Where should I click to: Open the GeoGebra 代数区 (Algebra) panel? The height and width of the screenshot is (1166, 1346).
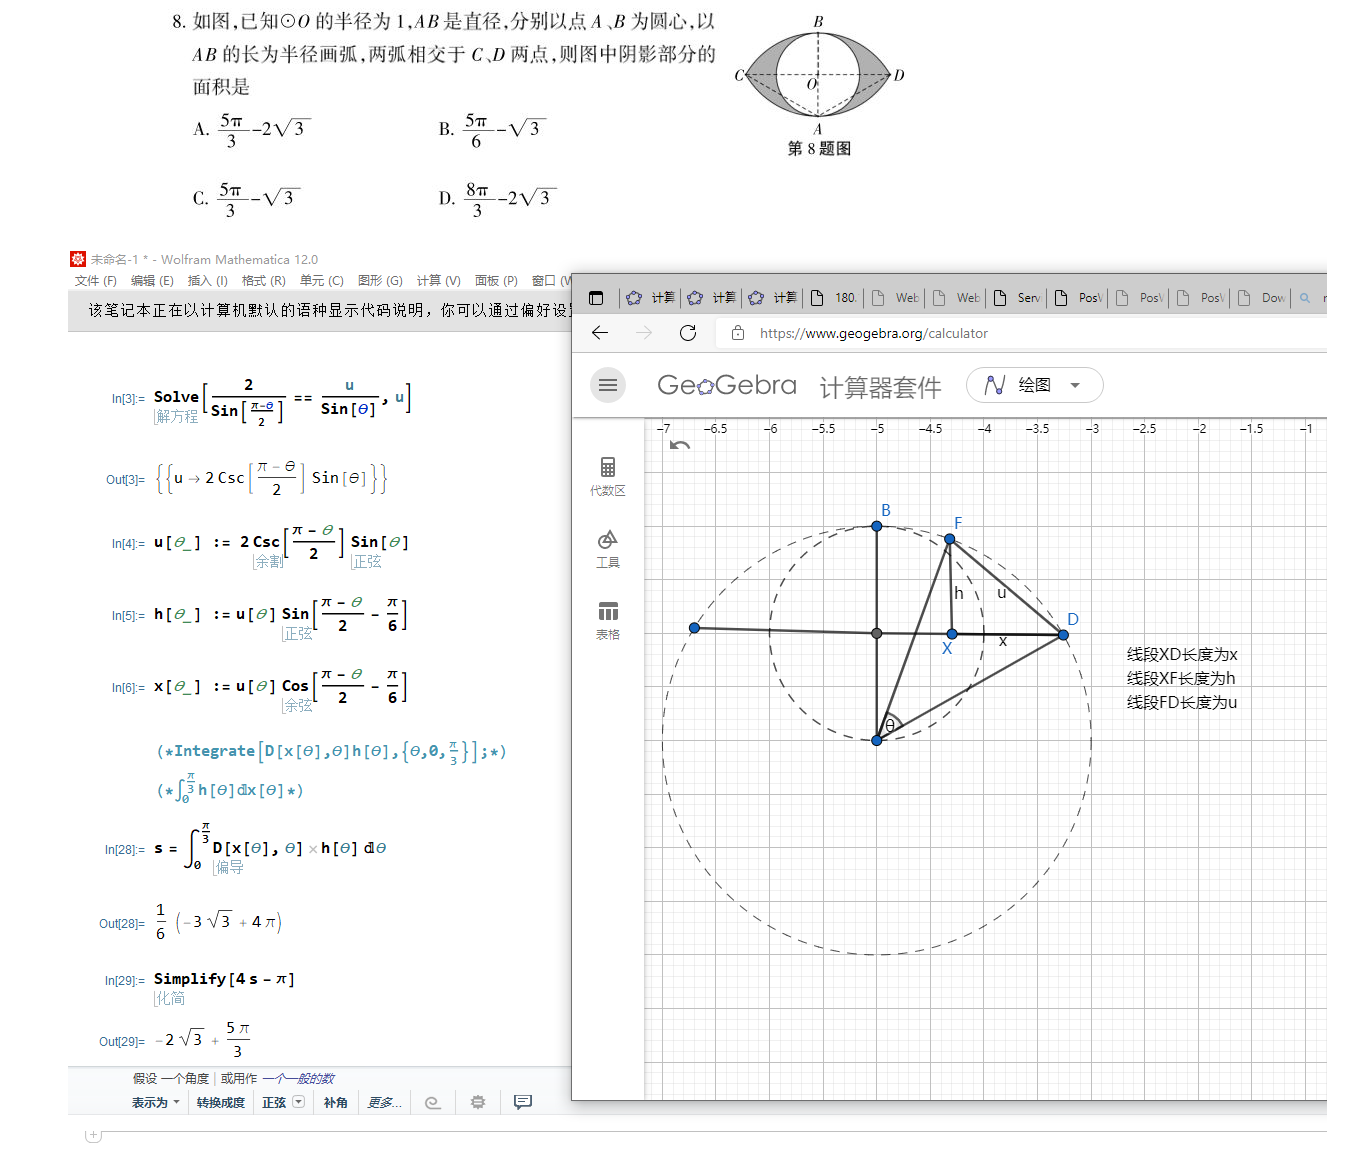coord(607,474)
